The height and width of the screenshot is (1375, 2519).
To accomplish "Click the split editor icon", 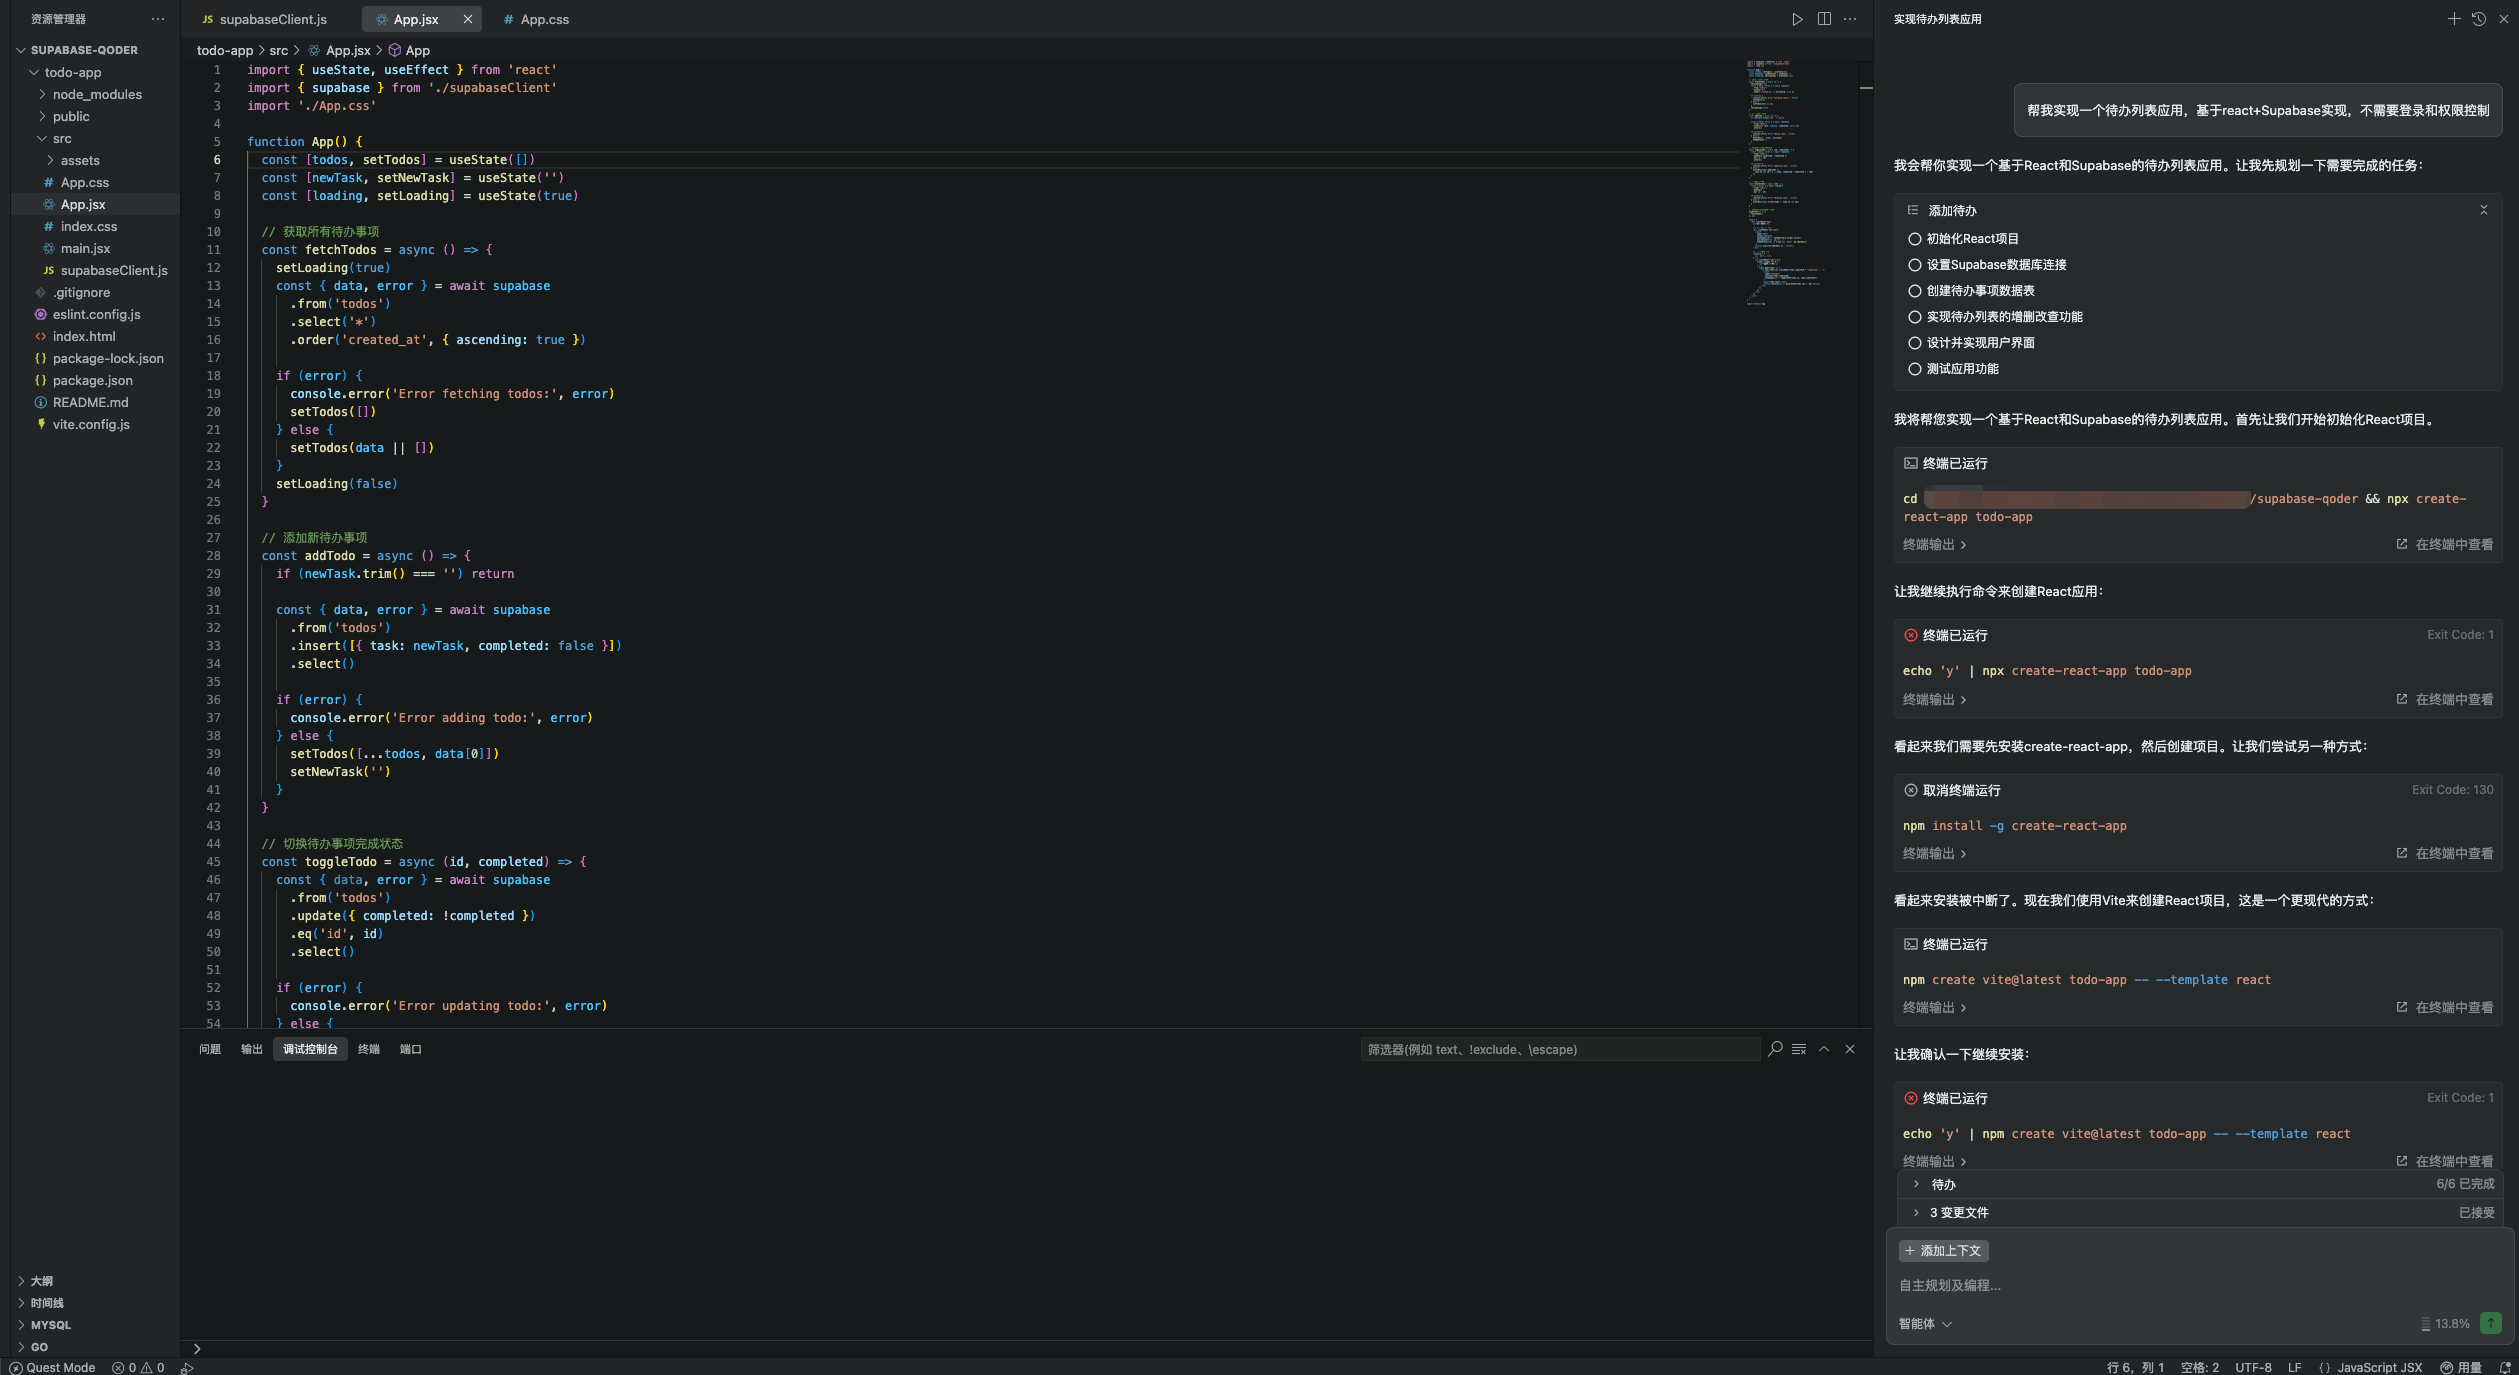I will 1824,19.
